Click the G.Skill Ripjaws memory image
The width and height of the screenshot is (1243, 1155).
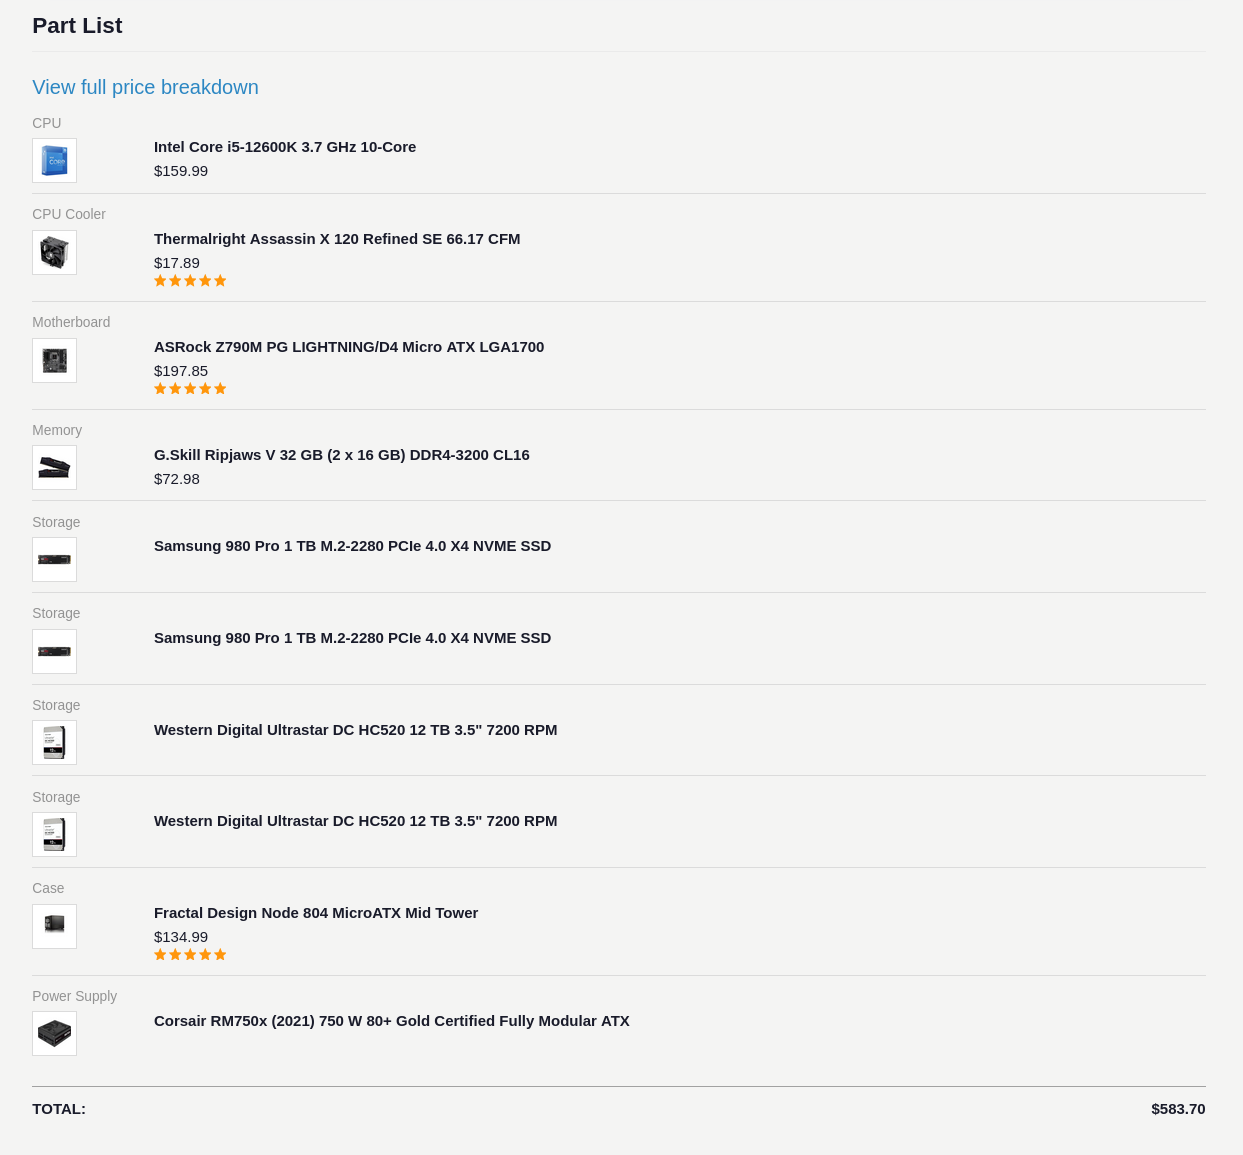54,467
